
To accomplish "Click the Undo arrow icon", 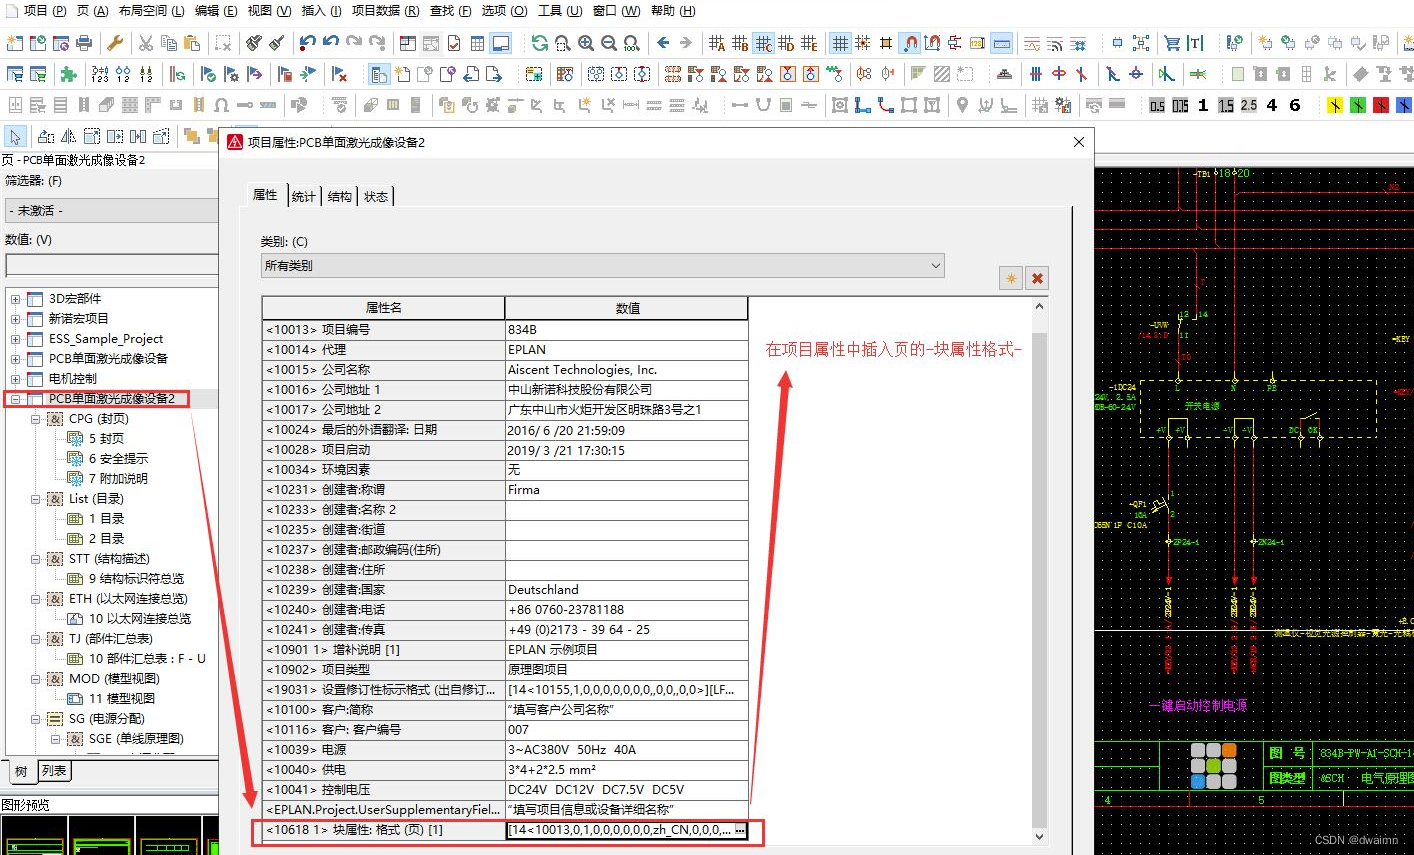I will point(307,43).
